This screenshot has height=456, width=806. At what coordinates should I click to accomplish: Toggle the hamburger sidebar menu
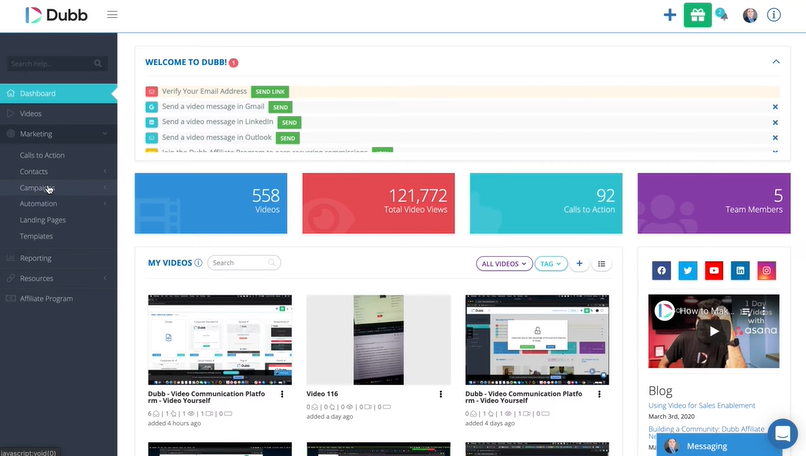pyautogui.click(x=112, y=14)
